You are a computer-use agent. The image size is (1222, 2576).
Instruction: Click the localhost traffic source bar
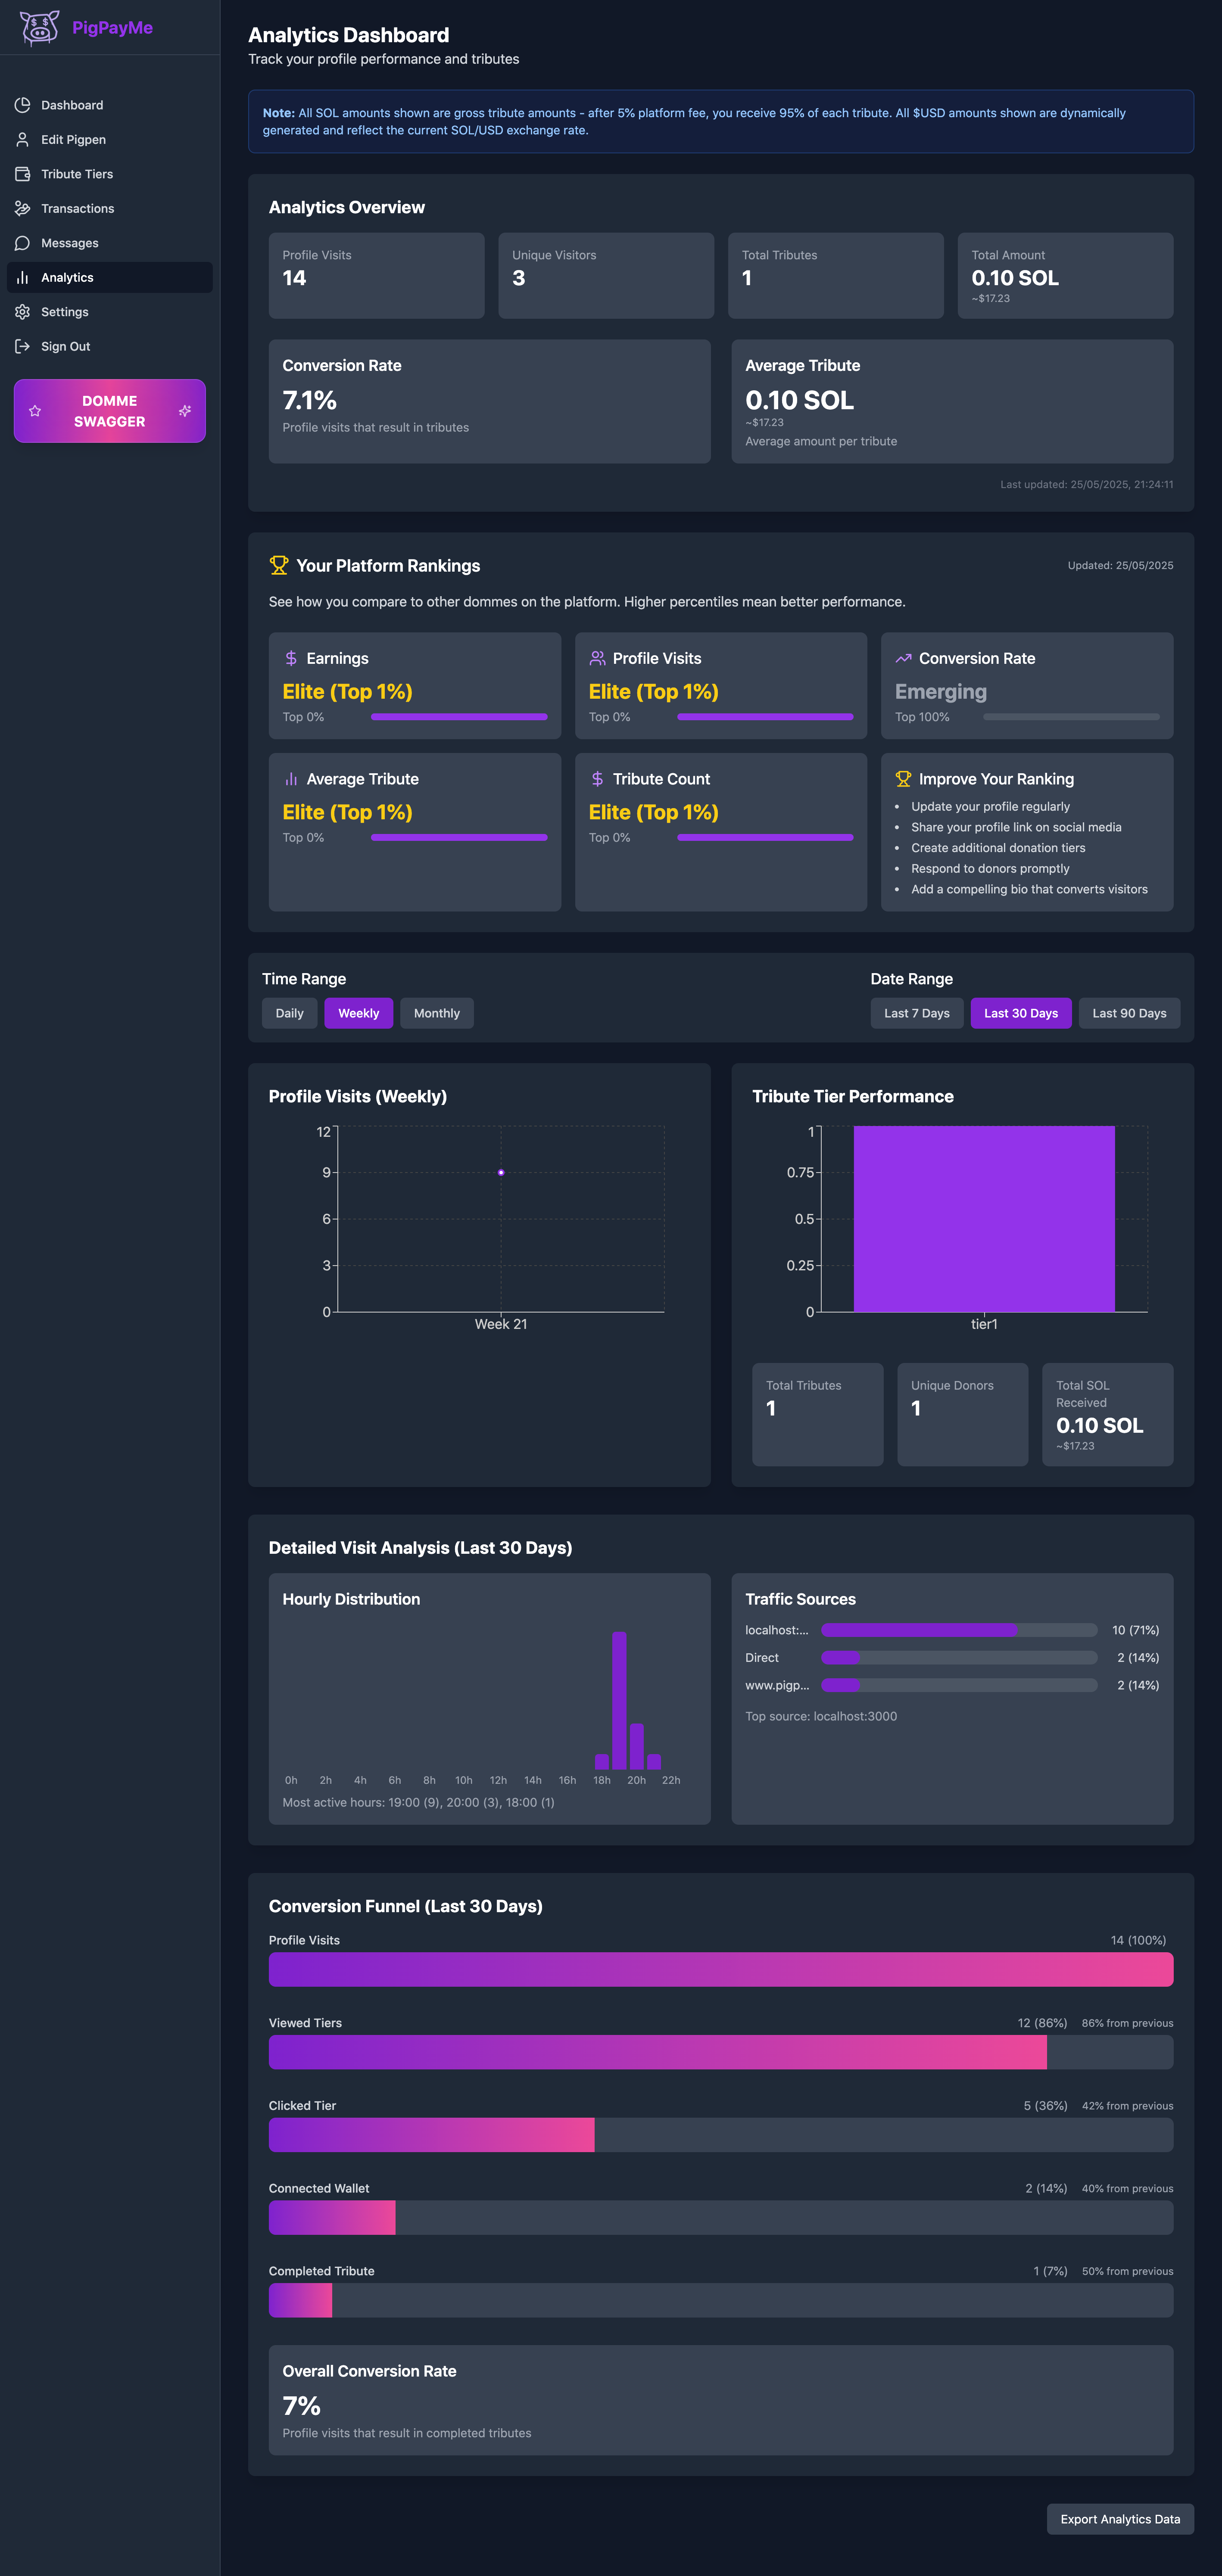959,1630
